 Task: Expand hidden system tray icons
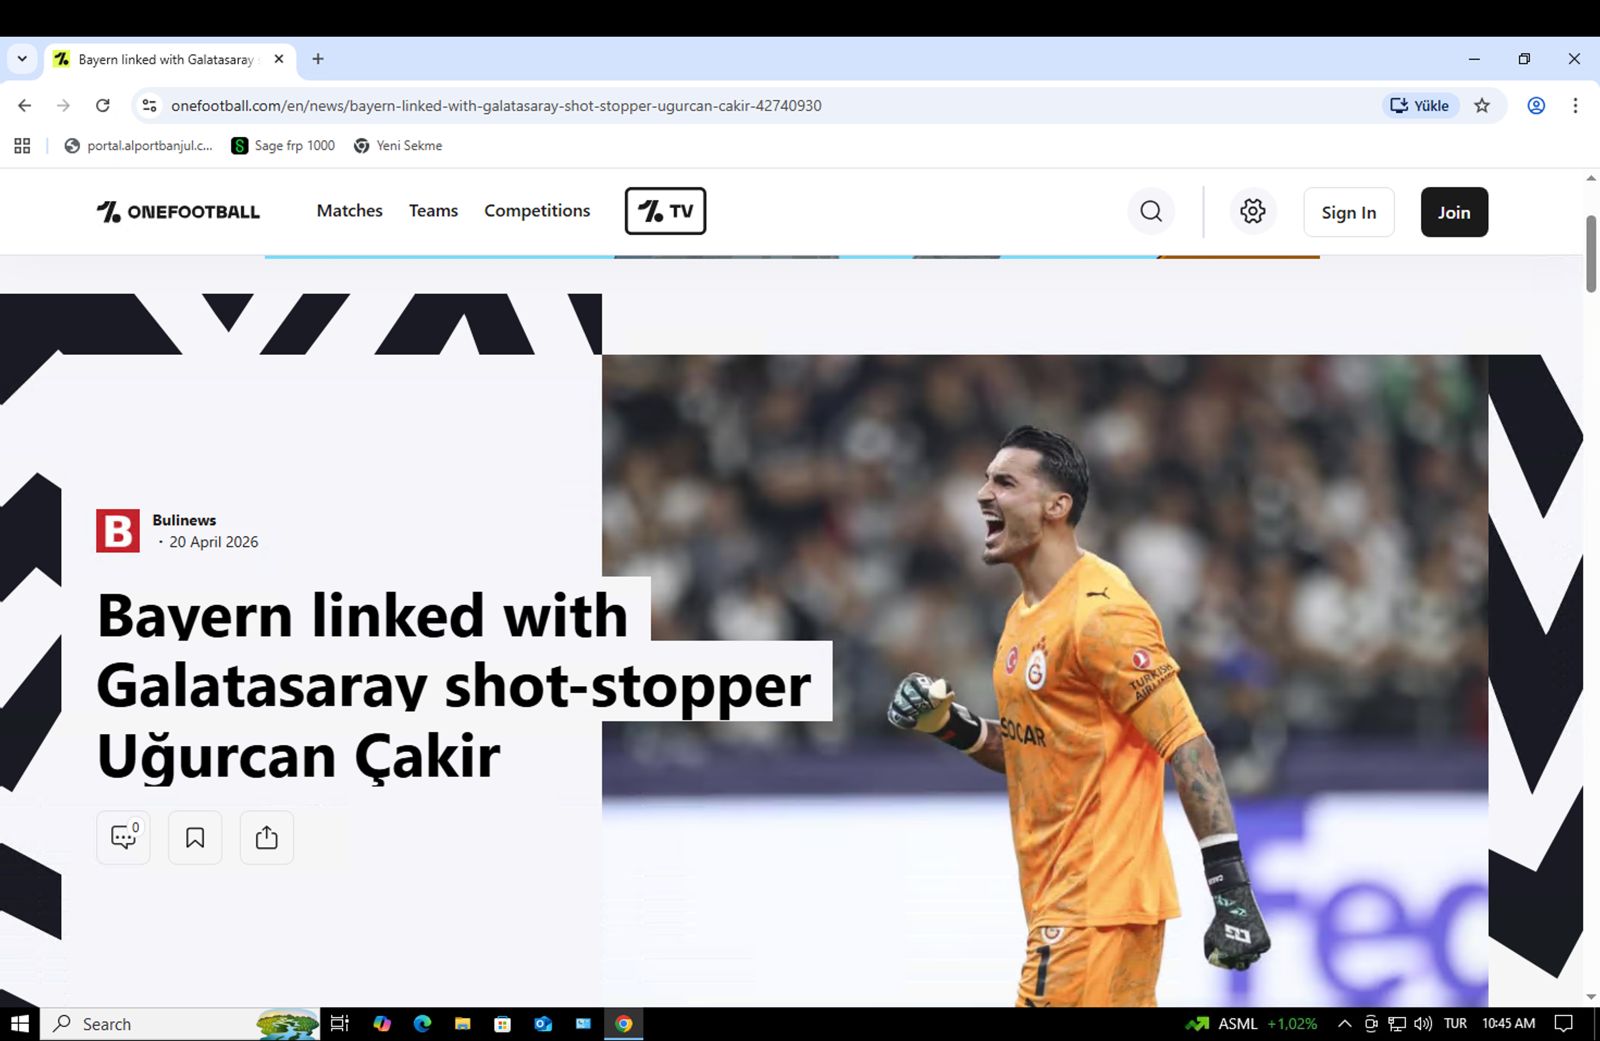click(x=1344, y=1023)
